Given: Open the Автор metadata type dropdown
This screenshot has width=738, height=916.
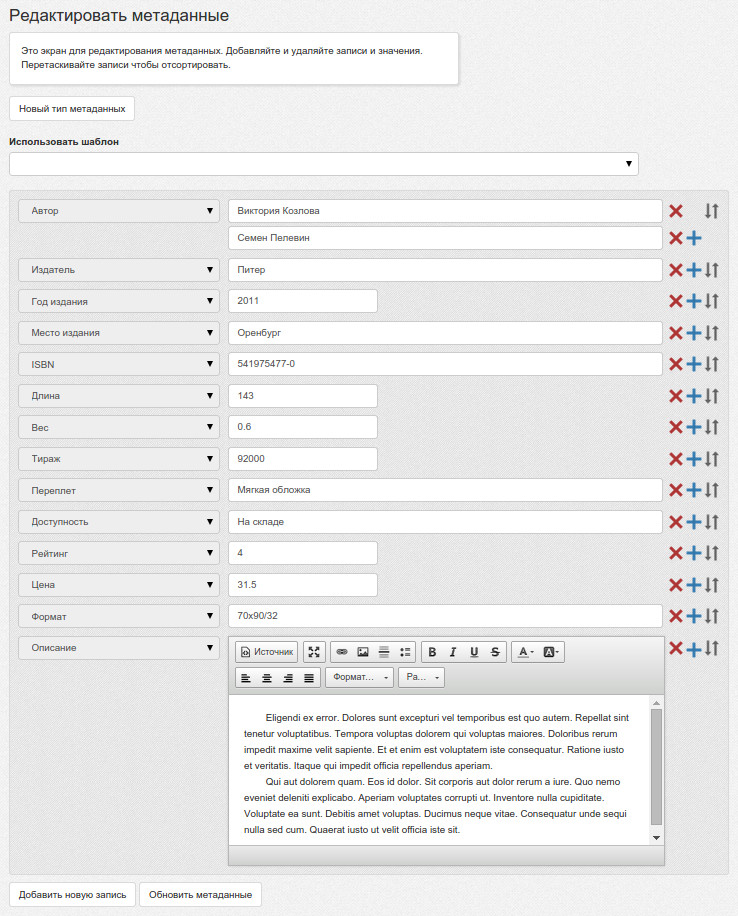Looking at the screenshot, I should [x=118, y=211].
